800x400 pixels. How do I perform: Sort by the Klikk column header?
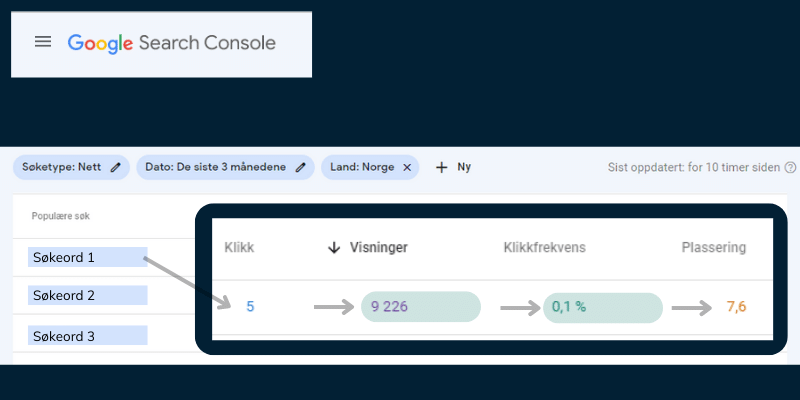click(x=239, y=248)
